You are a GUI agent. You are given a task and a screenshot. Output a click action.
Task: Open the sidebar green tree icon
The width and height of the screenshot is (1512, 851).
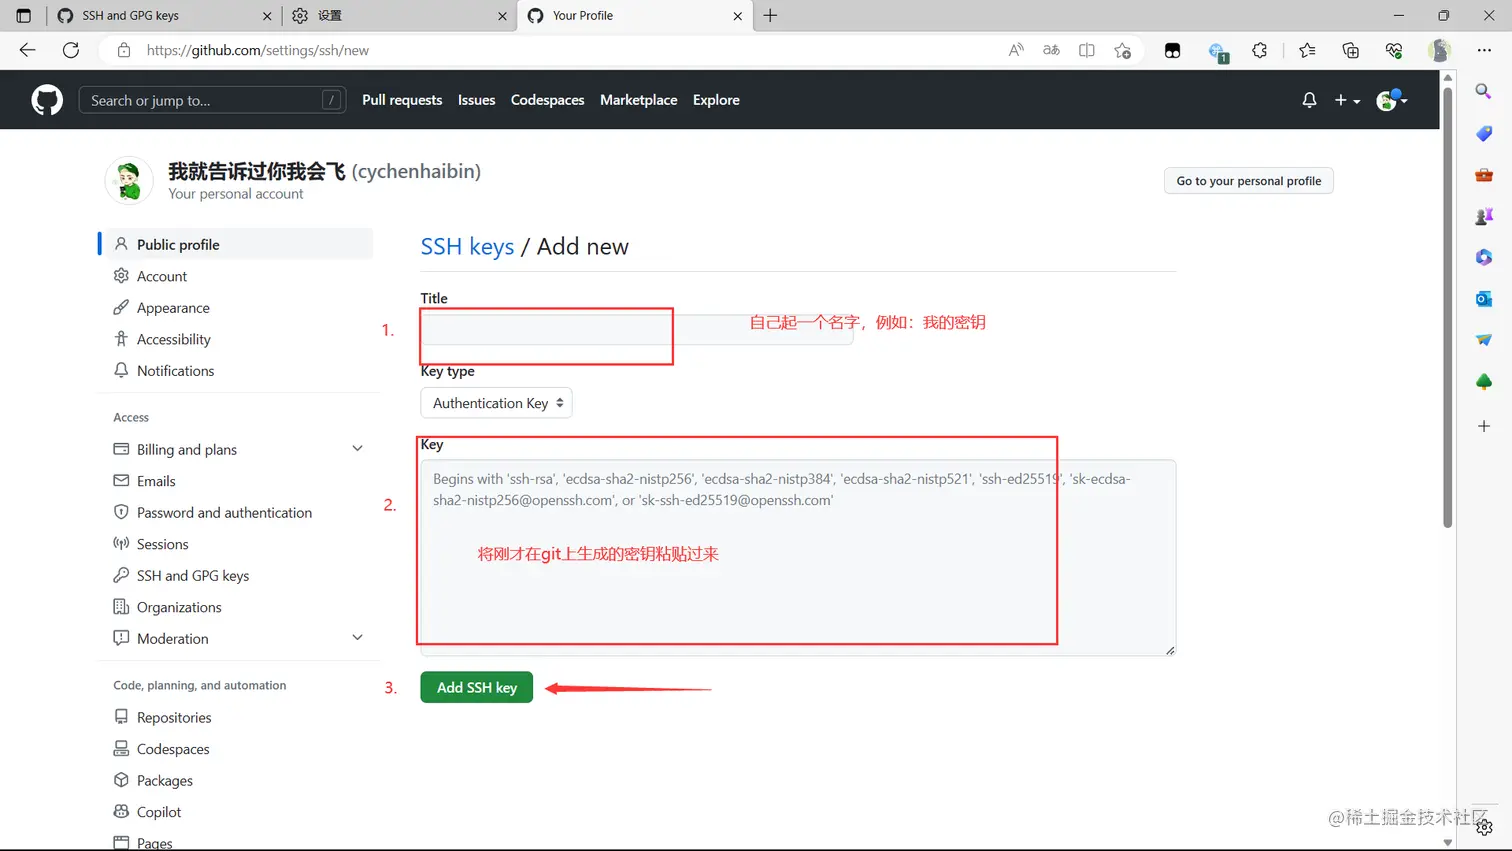click(x=1484, y=382)
